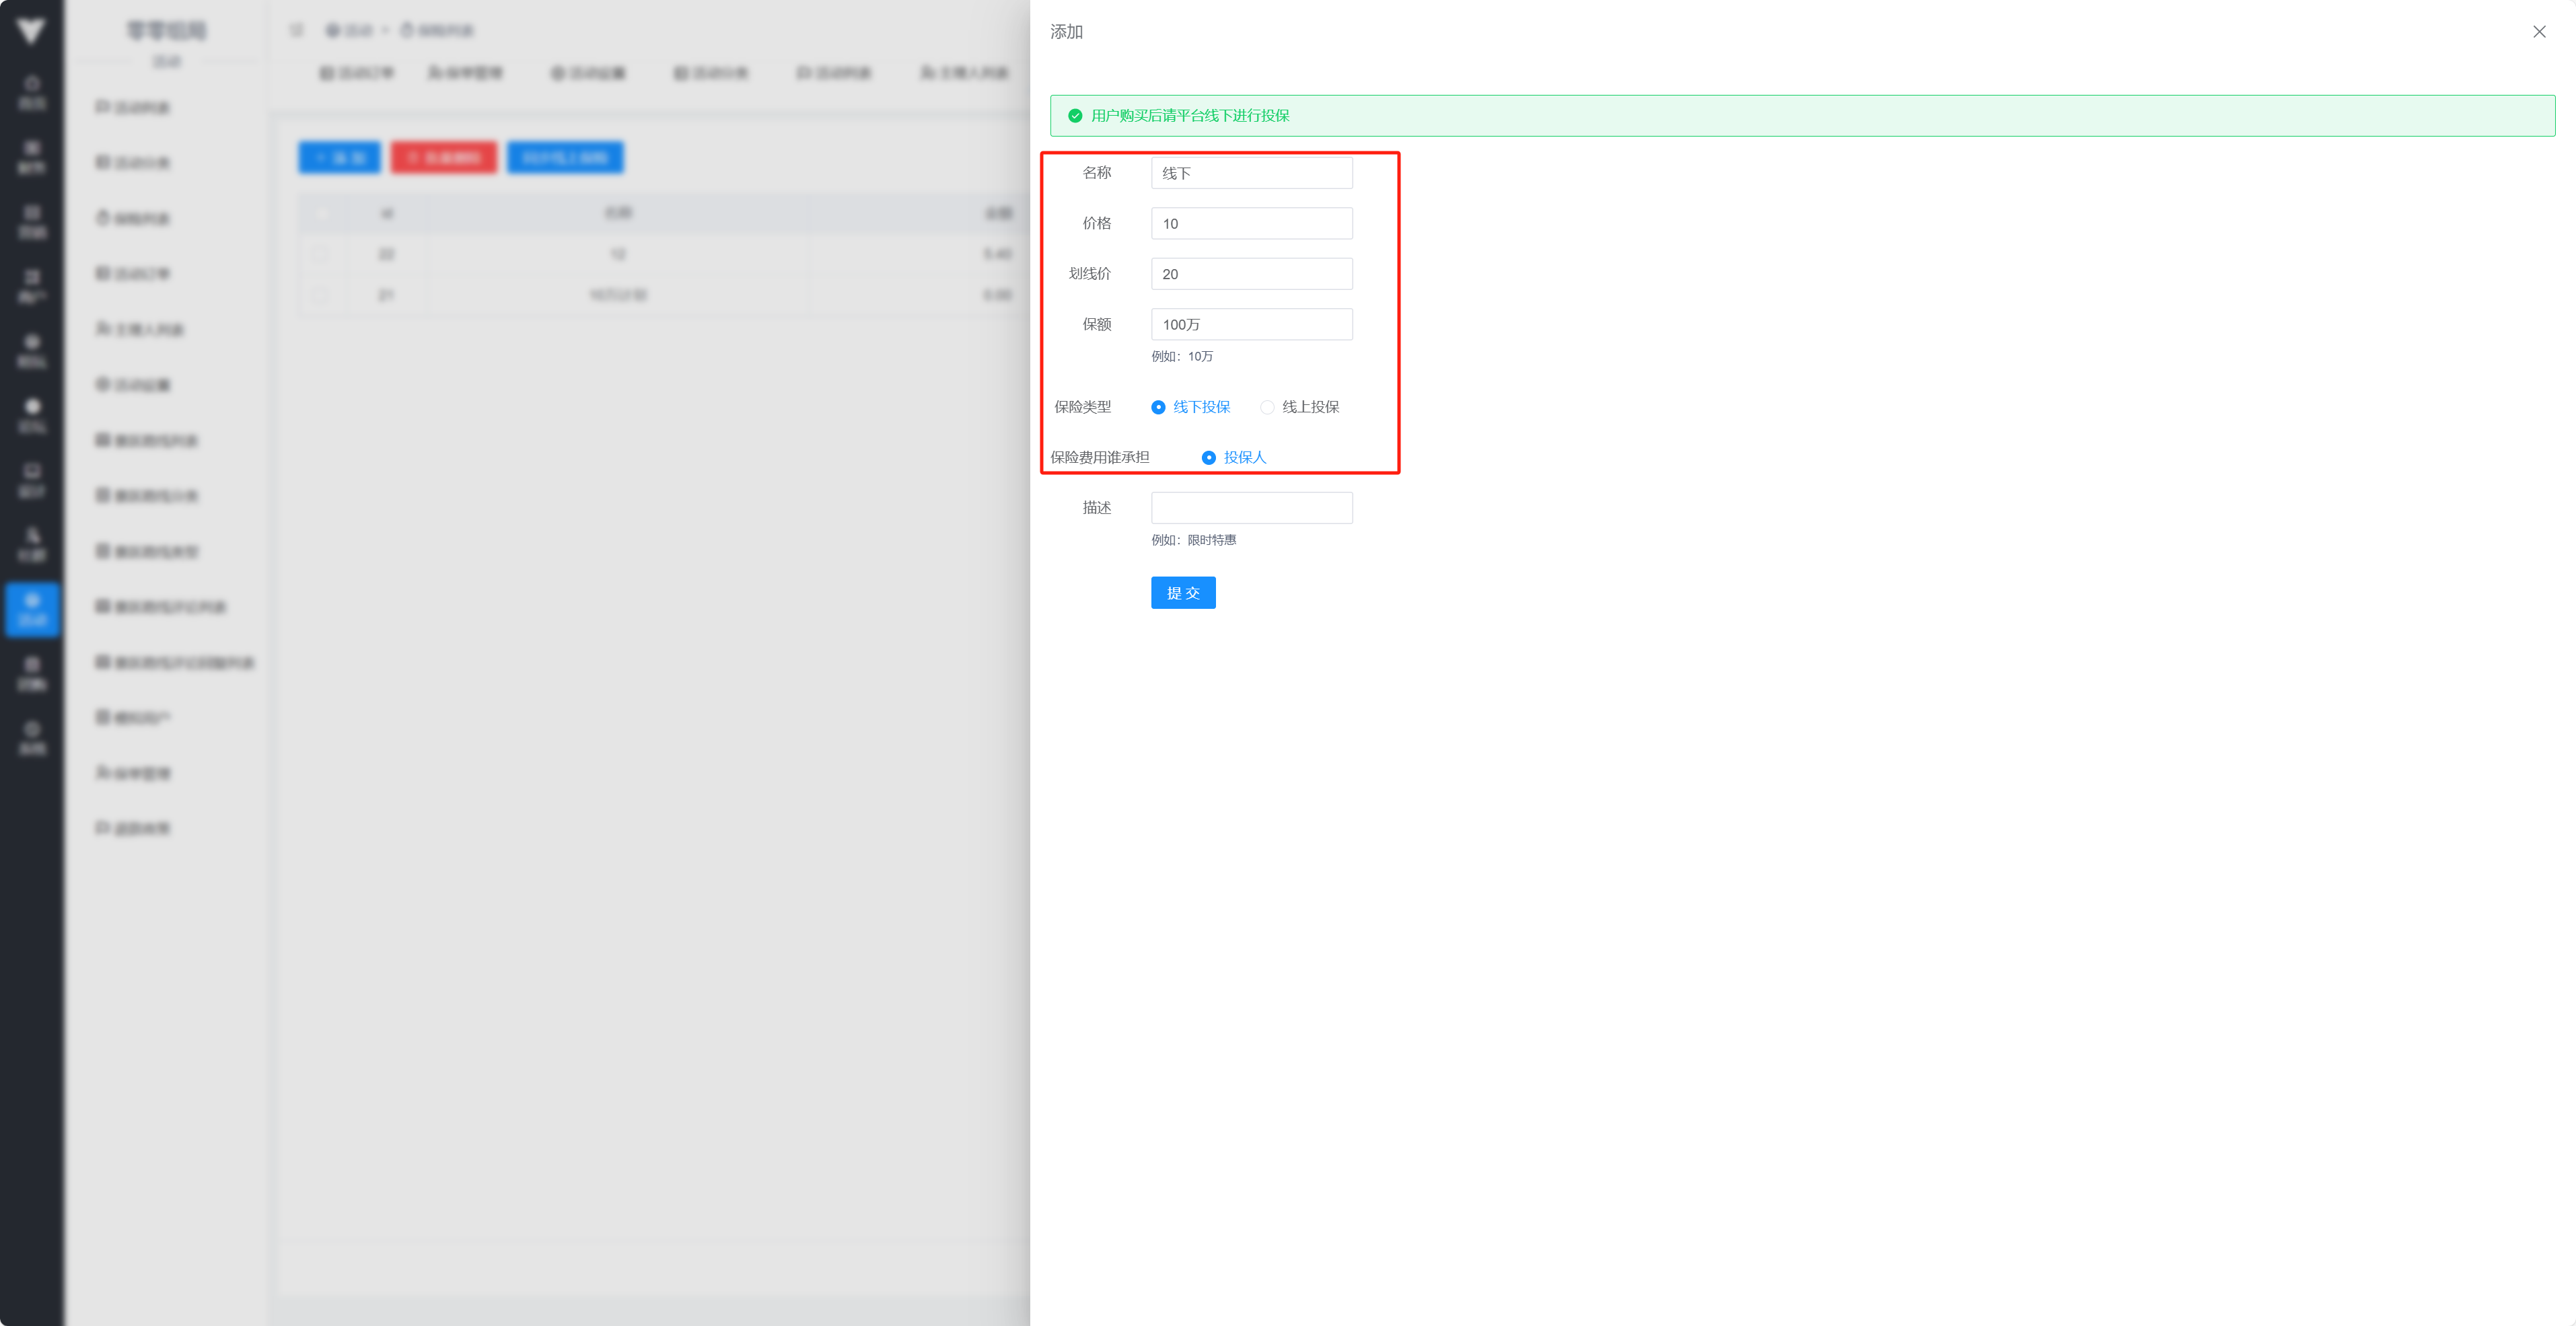The width and height of the screenshot is (2576, 1326).
Task: Select the 投保人 radio button
Action: pos(1208,457)
